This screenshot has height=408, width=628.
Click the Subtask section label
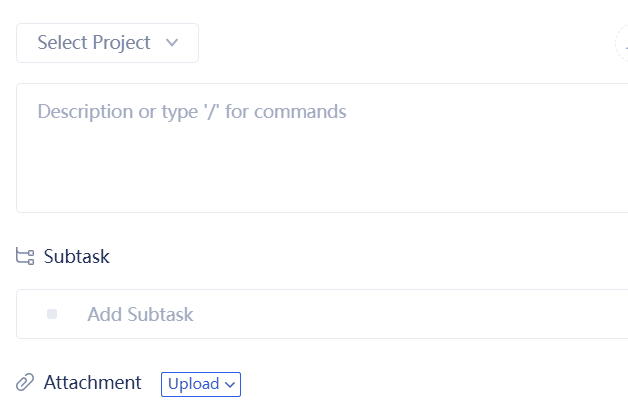77,257
